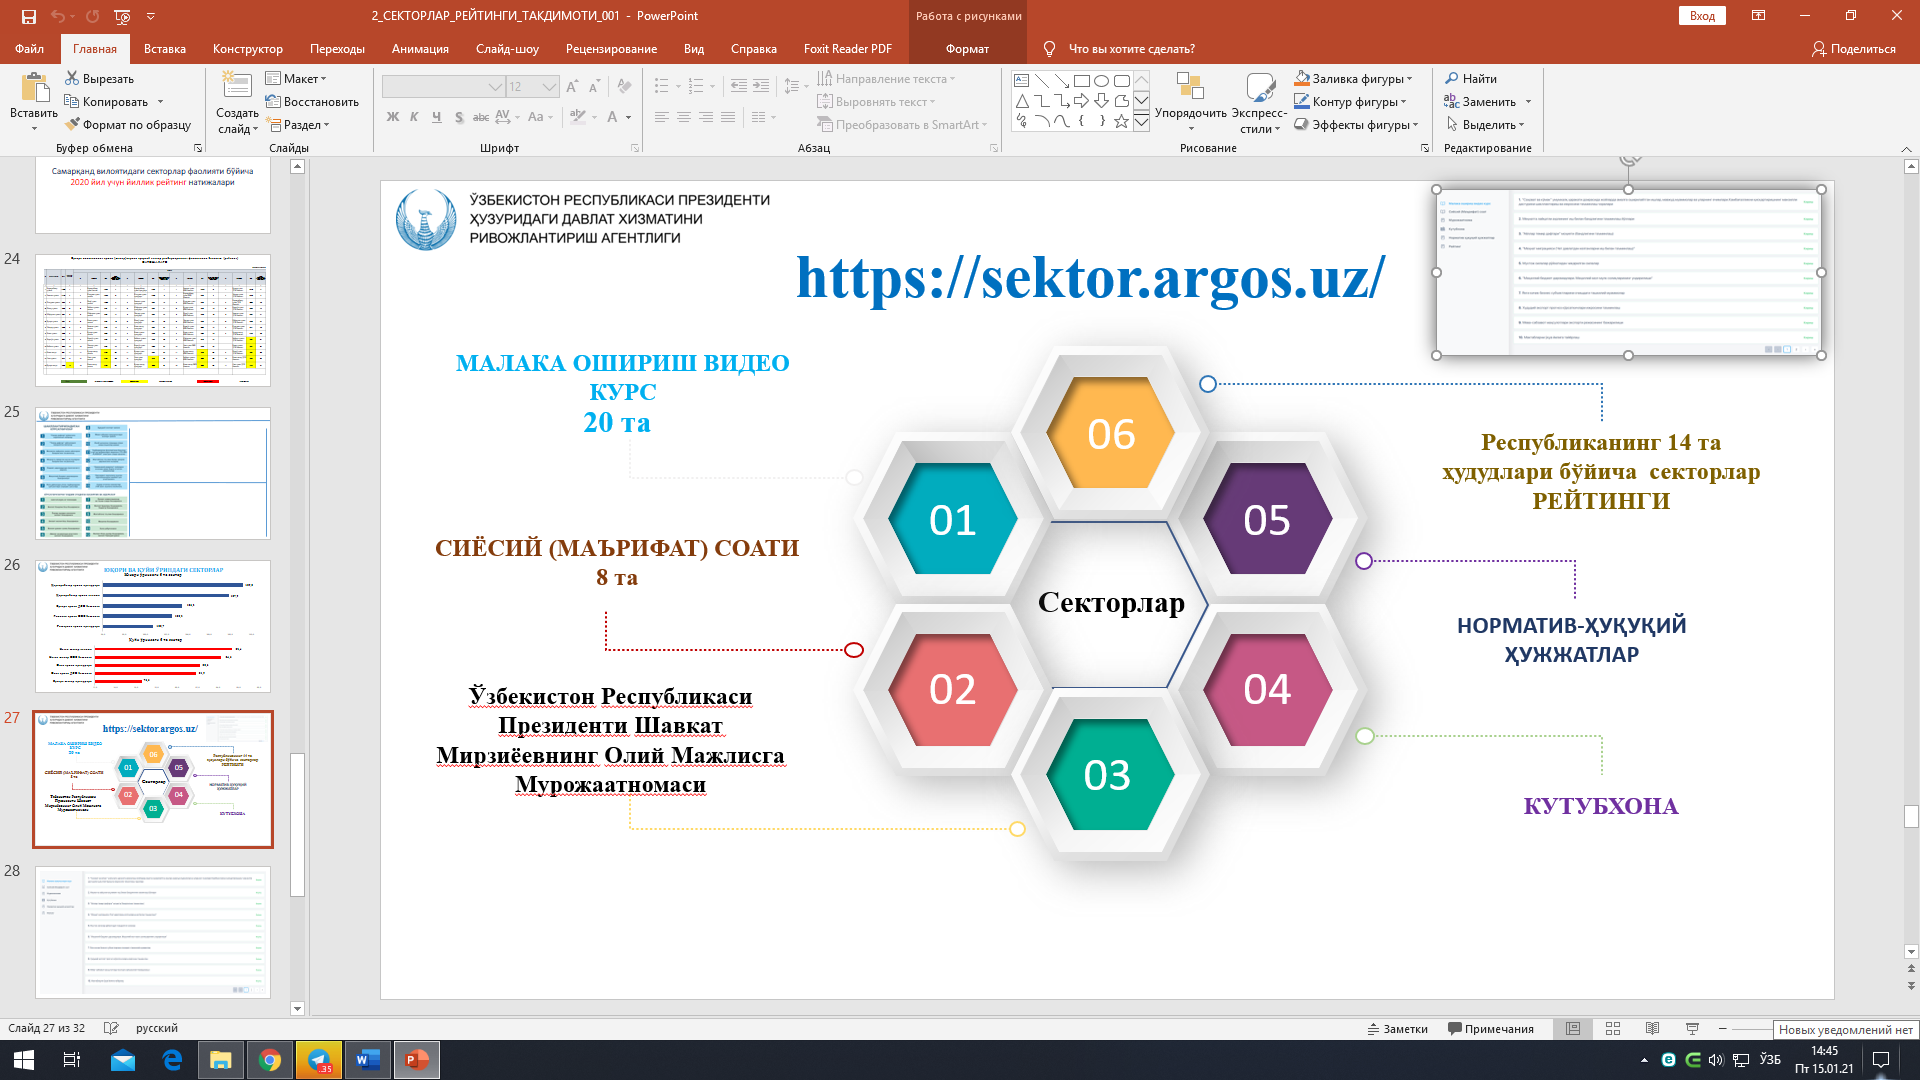The width and height of the screenshot is (1920, 1080).
Task: Click Упорядочить arrange icon
Action: click(1190, 87)
